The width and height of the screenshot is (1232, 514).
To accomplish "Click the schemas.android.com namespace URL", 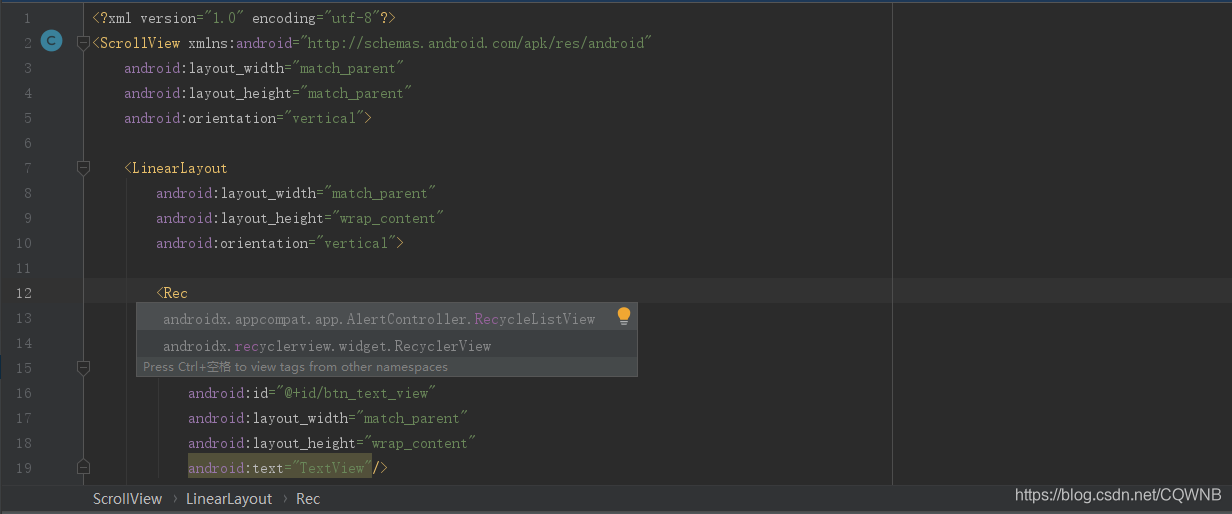I will coord(476,43).
